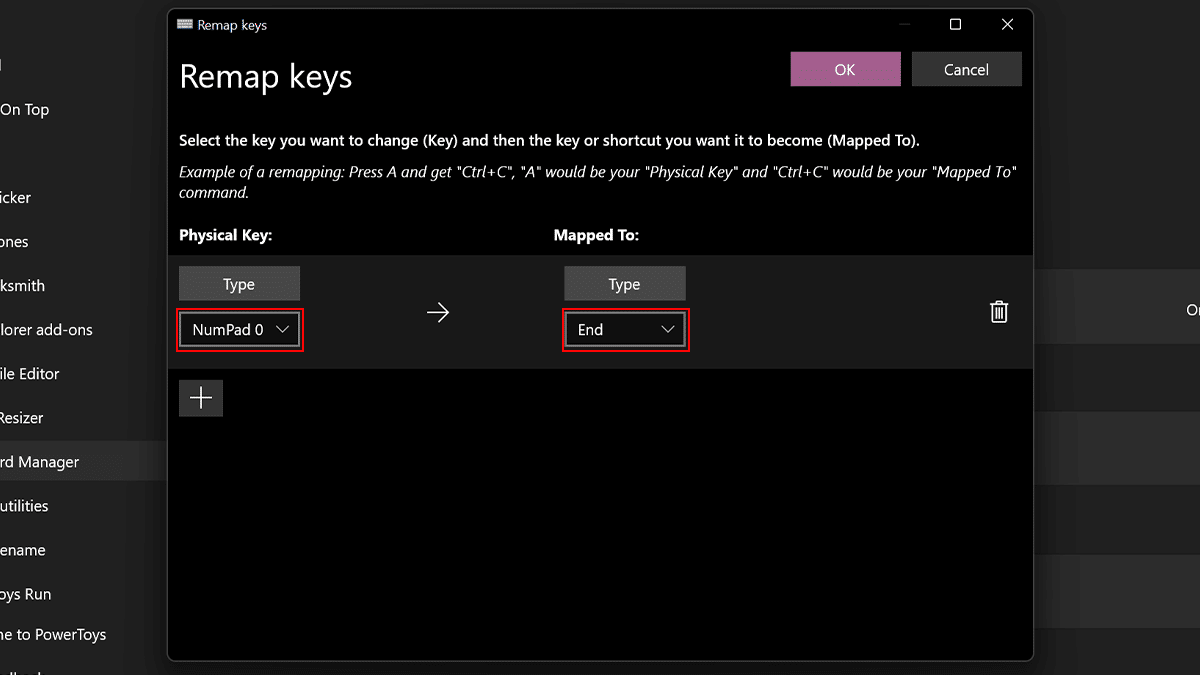Viewport: 1200px width, 675px height.
Task: Select Hosts File Editor in sidebar
Action: click(x=30, y=374)
